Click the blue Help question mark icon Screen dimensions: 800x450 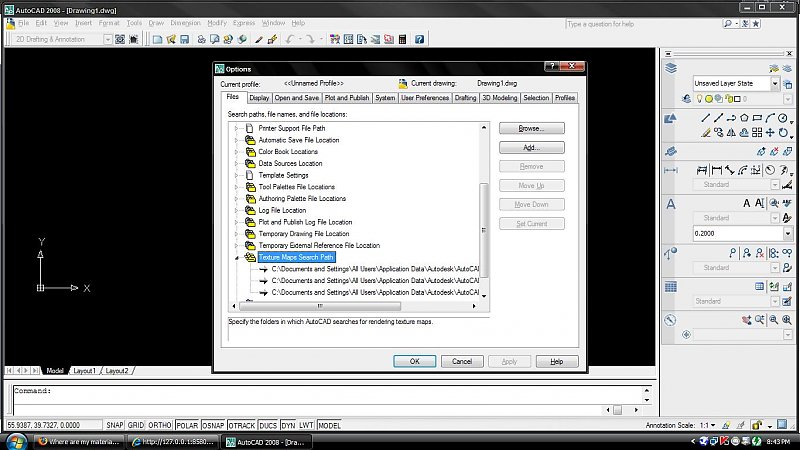(x=419, y=39)
